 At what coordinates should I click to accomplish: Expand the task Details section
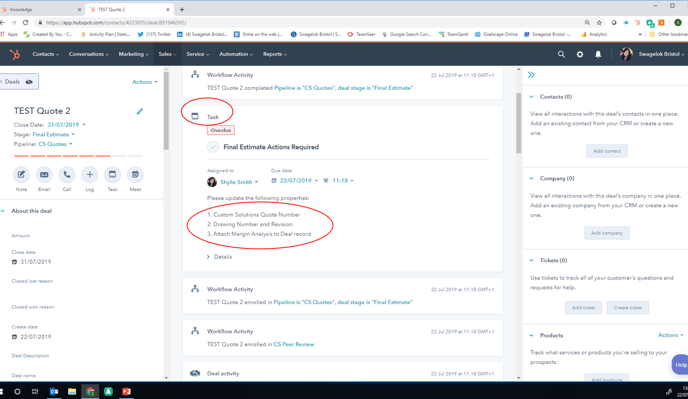tap(219, 257)
